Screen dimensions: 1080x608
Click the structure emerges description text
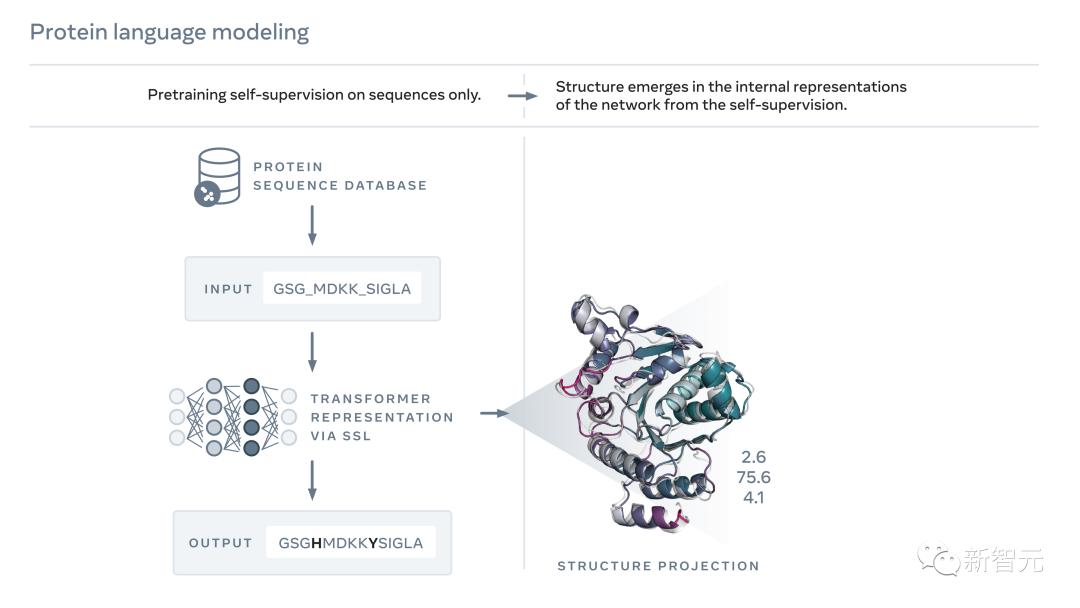coord(730,96)
